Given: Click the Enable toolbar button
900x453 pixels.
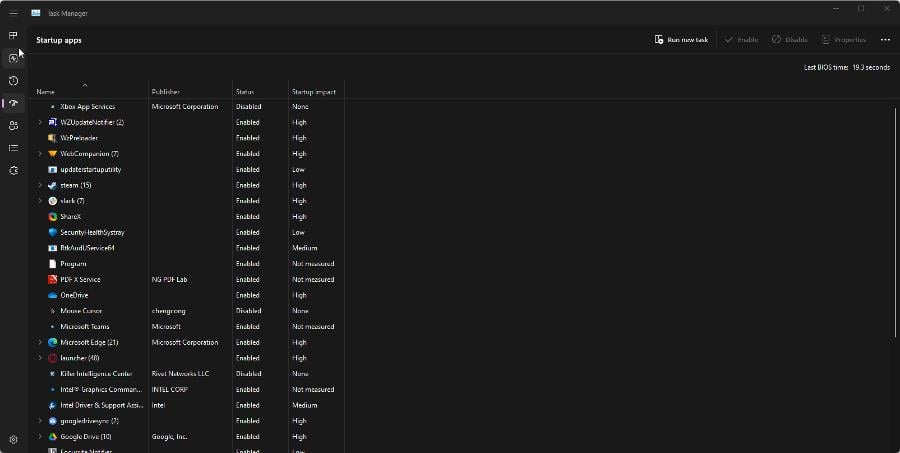Looking at the screenshot, I should (x=741, y=40).
